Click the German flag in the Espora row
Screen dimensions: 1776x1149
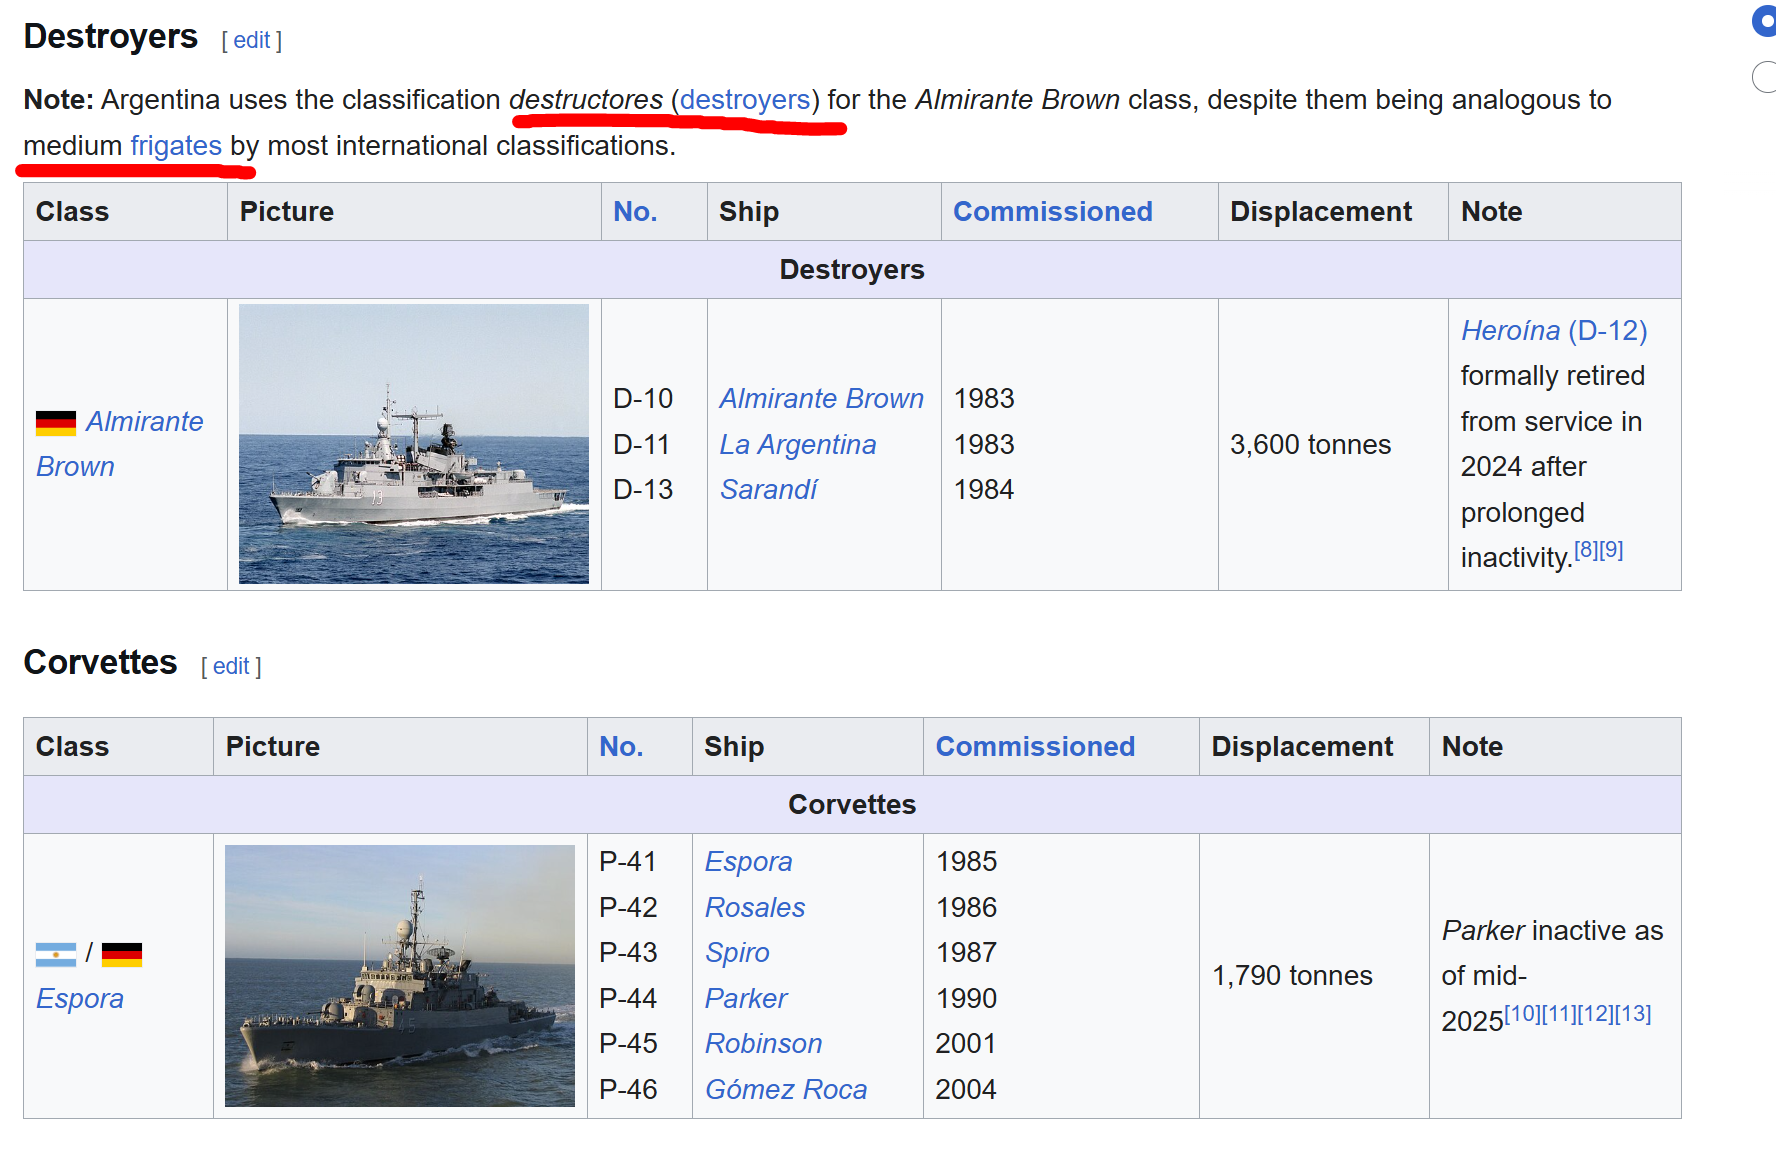point(122,954)
